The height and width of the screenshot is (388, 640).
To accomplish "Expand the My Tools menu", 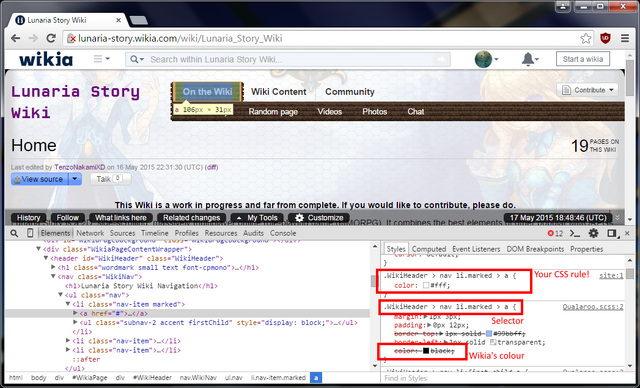I will [x=257, y=218].
